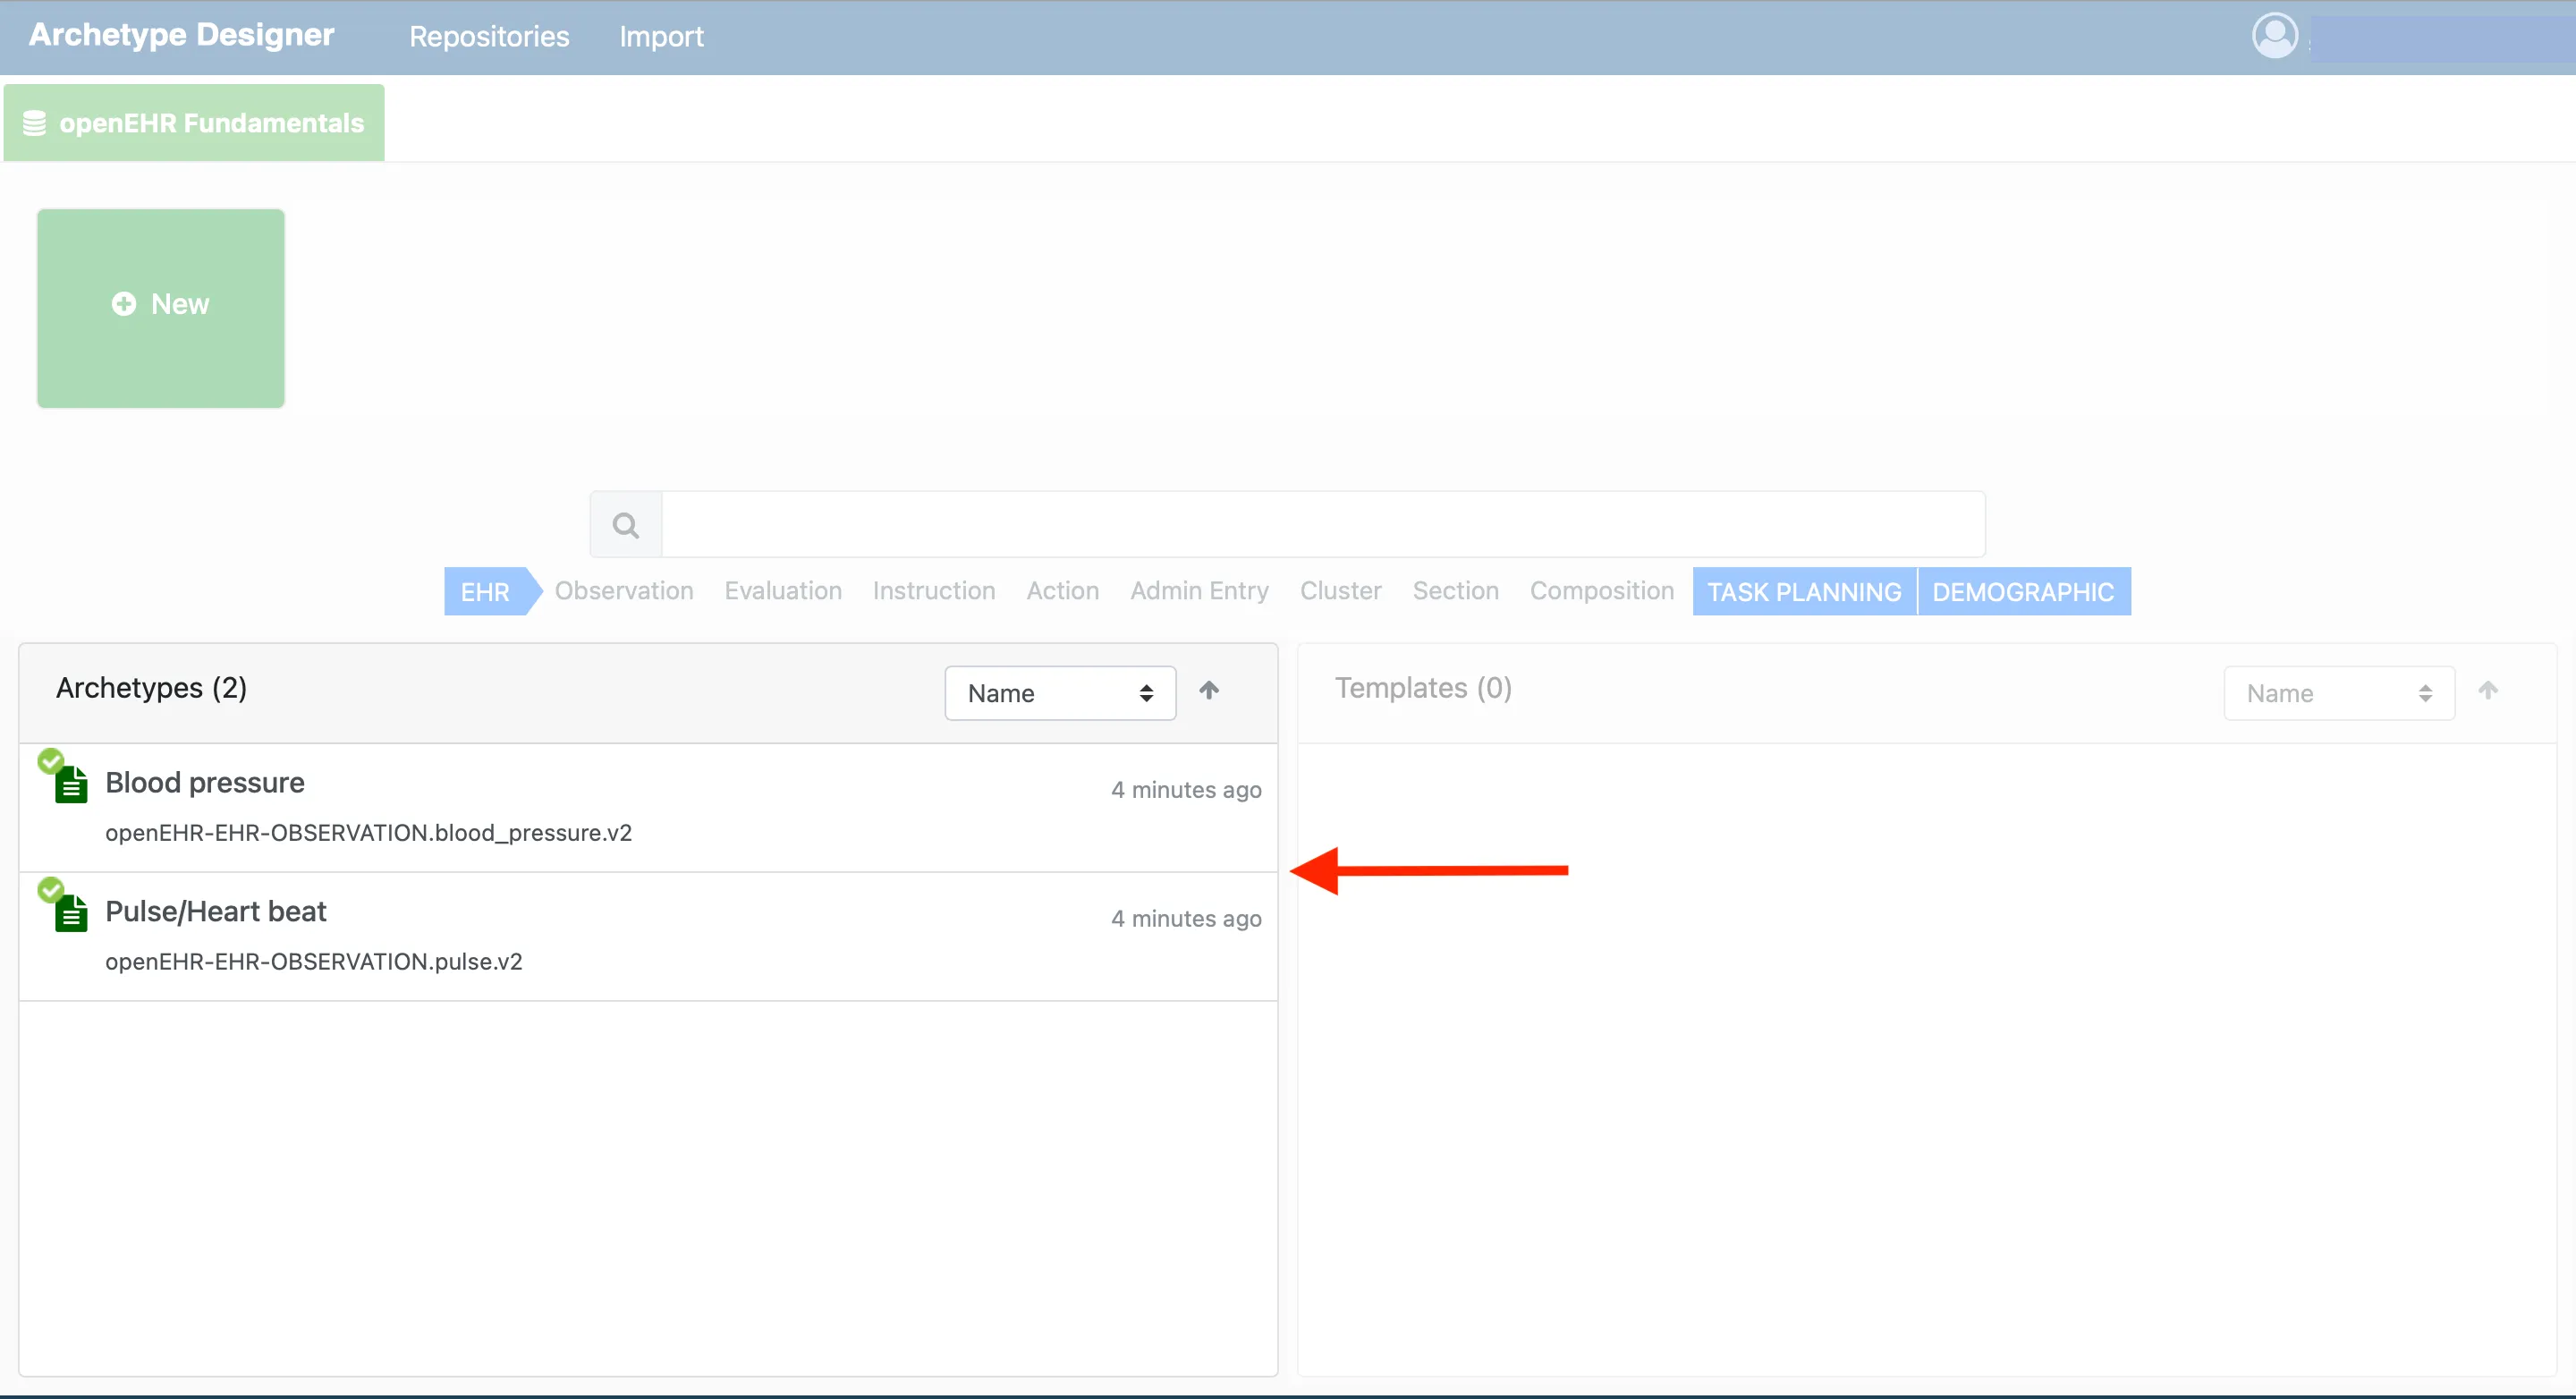Click the openEHR Fundamentals repository icon
This screenshot has height=1399, width=2576.
tap(34, 123)
